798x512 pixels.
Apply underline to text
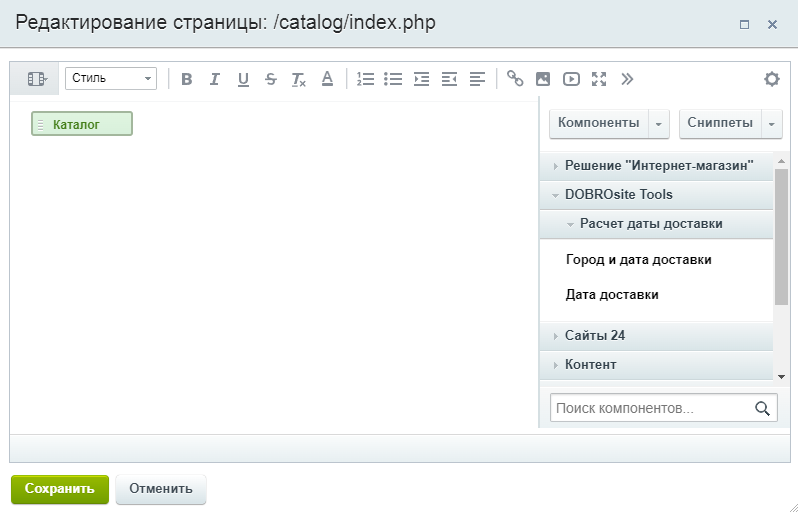click(242, 79)
